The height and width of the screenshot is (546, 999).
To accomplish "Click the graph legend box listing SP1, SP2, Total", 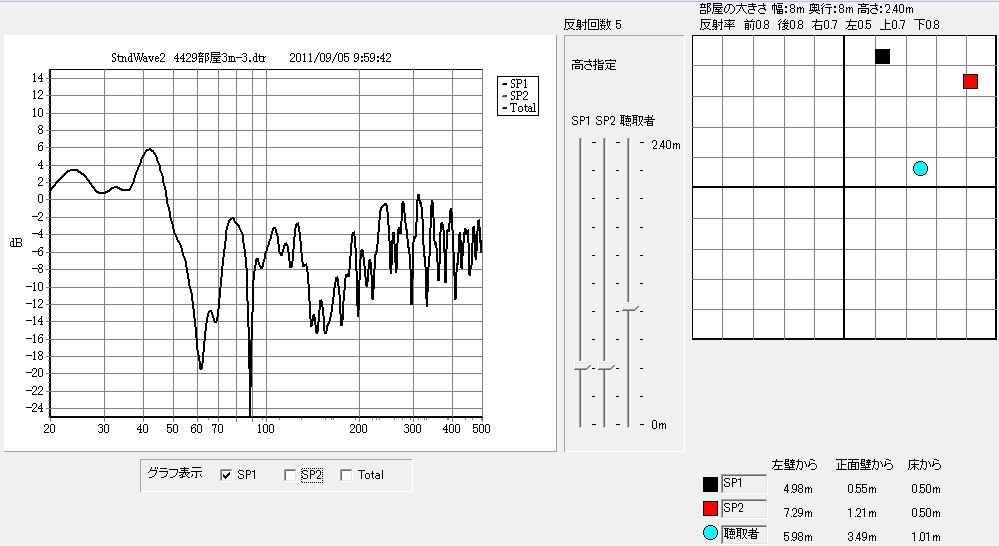I will (x=518, y=94).
